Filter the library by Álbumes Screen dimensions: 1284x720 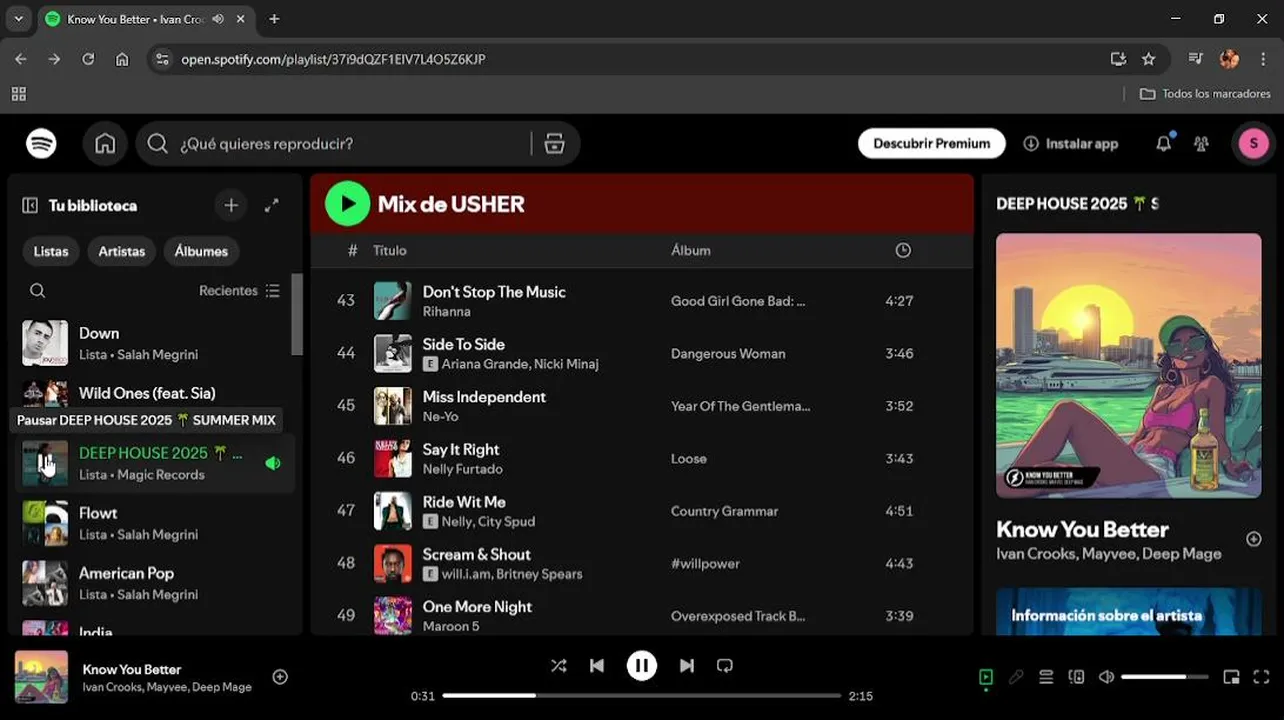(x=201, y=251)
